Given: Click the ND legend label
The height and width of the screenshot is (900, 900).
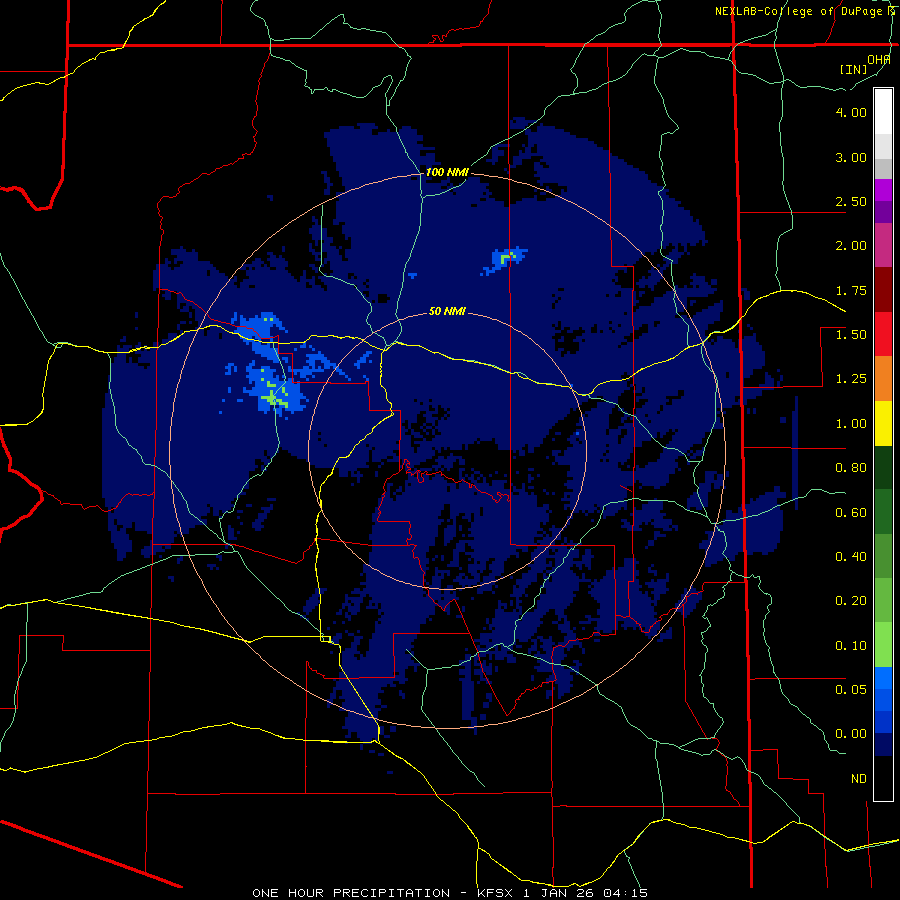Looking at the screenshot, I should 859,779.
